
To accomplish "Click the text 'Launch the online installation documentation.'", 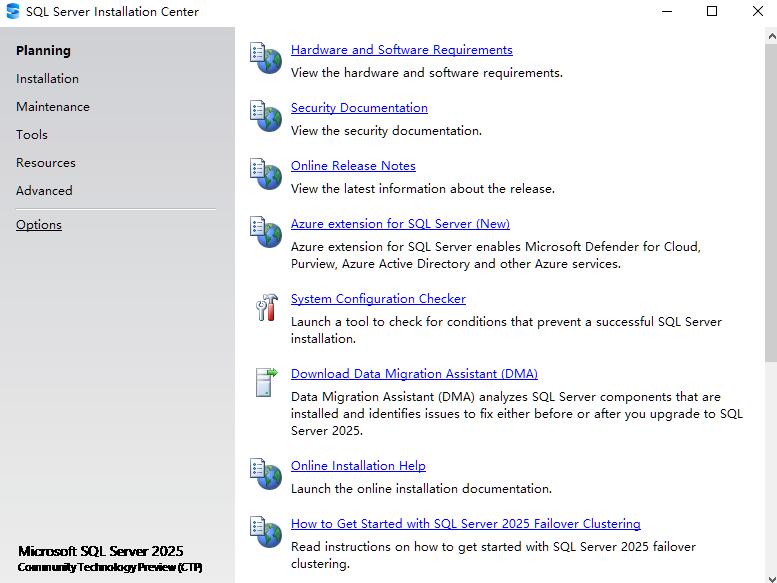I will pos(421,489).
